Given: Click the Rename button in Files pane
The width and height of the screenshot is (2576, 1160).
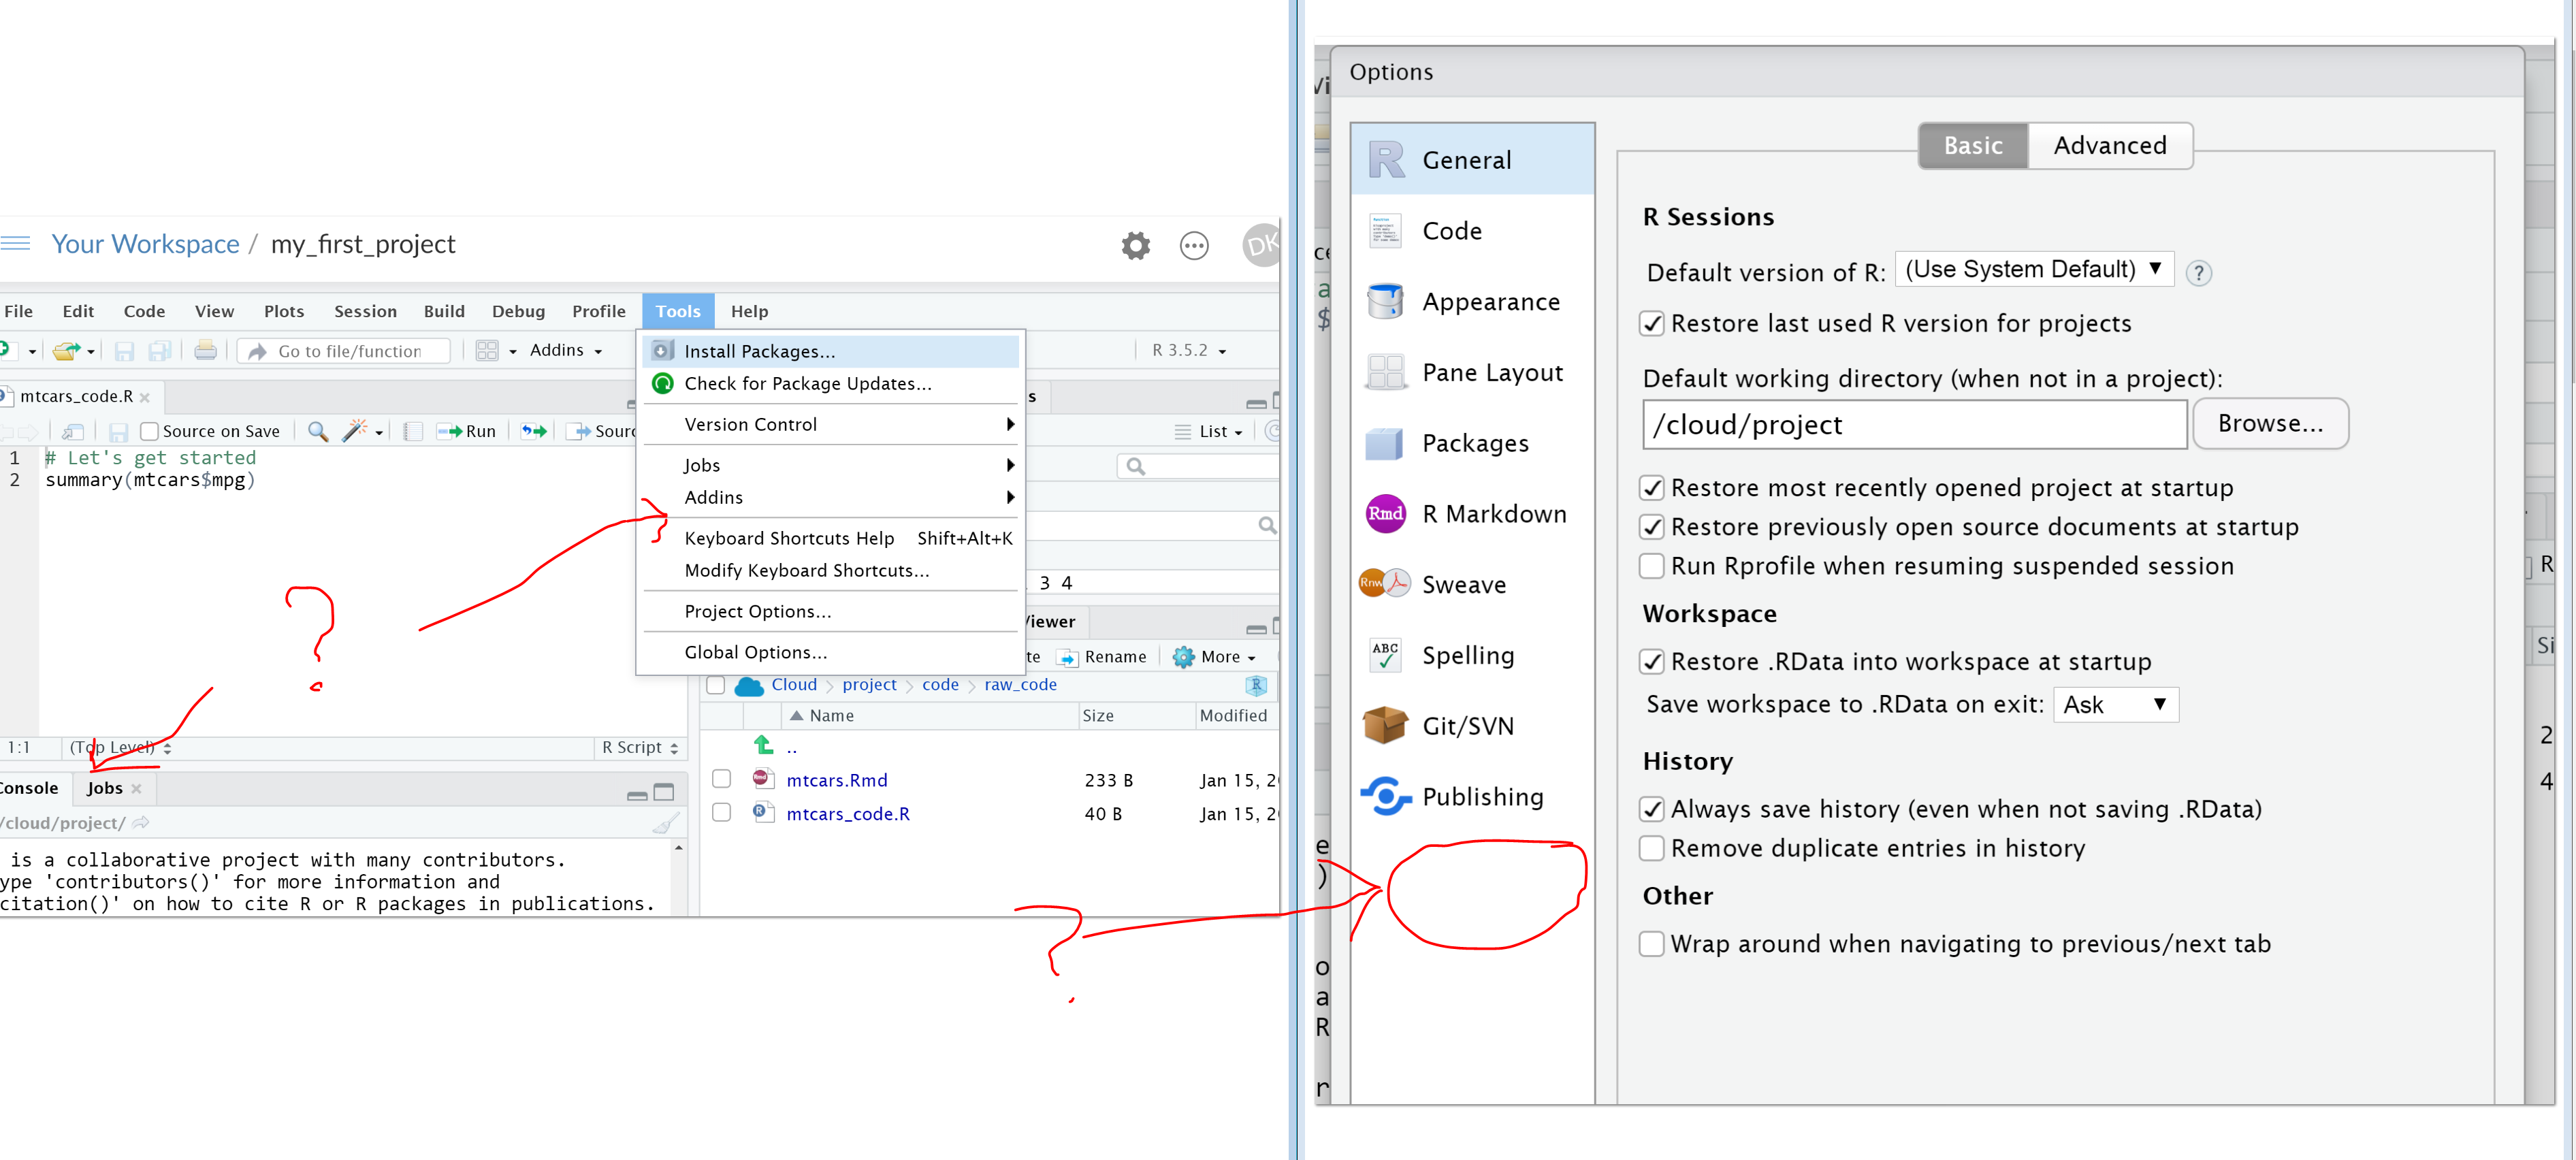Looking at the screenshot, I should point(1102,656).
